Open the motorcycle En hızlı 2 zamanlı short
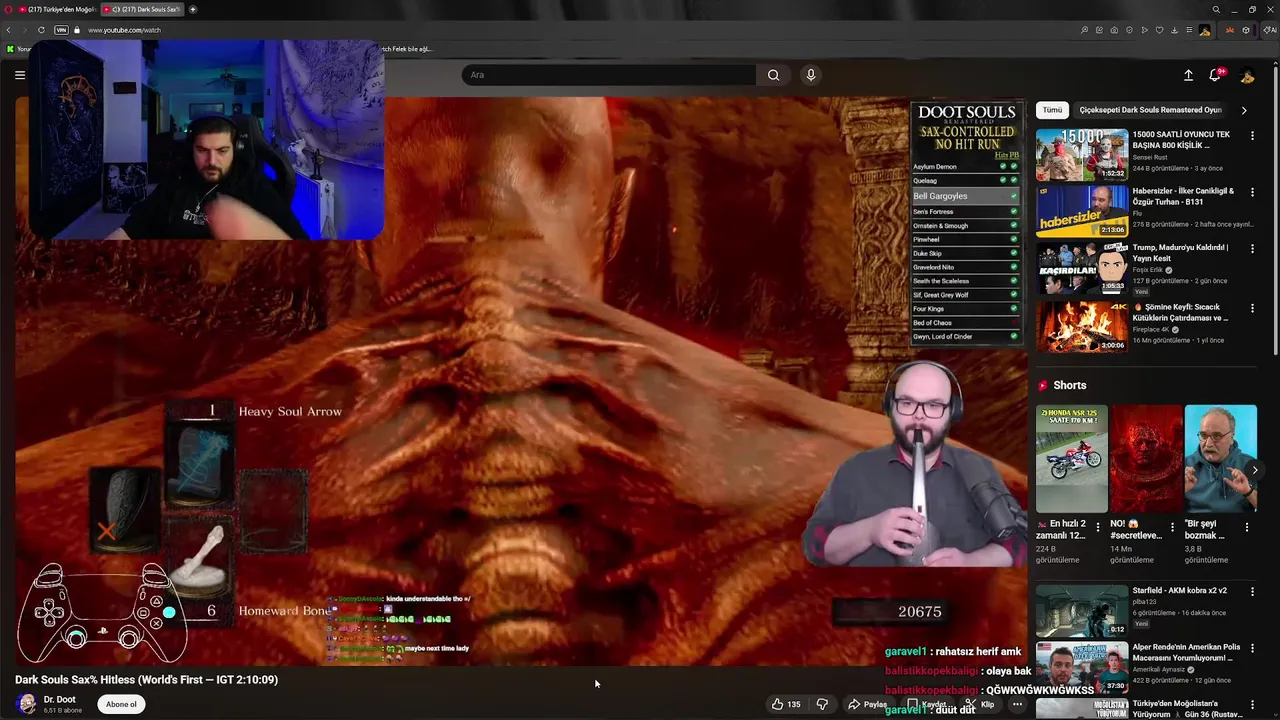Image resolution: width=1280 pixels, height=720 pixels. 1072,459
